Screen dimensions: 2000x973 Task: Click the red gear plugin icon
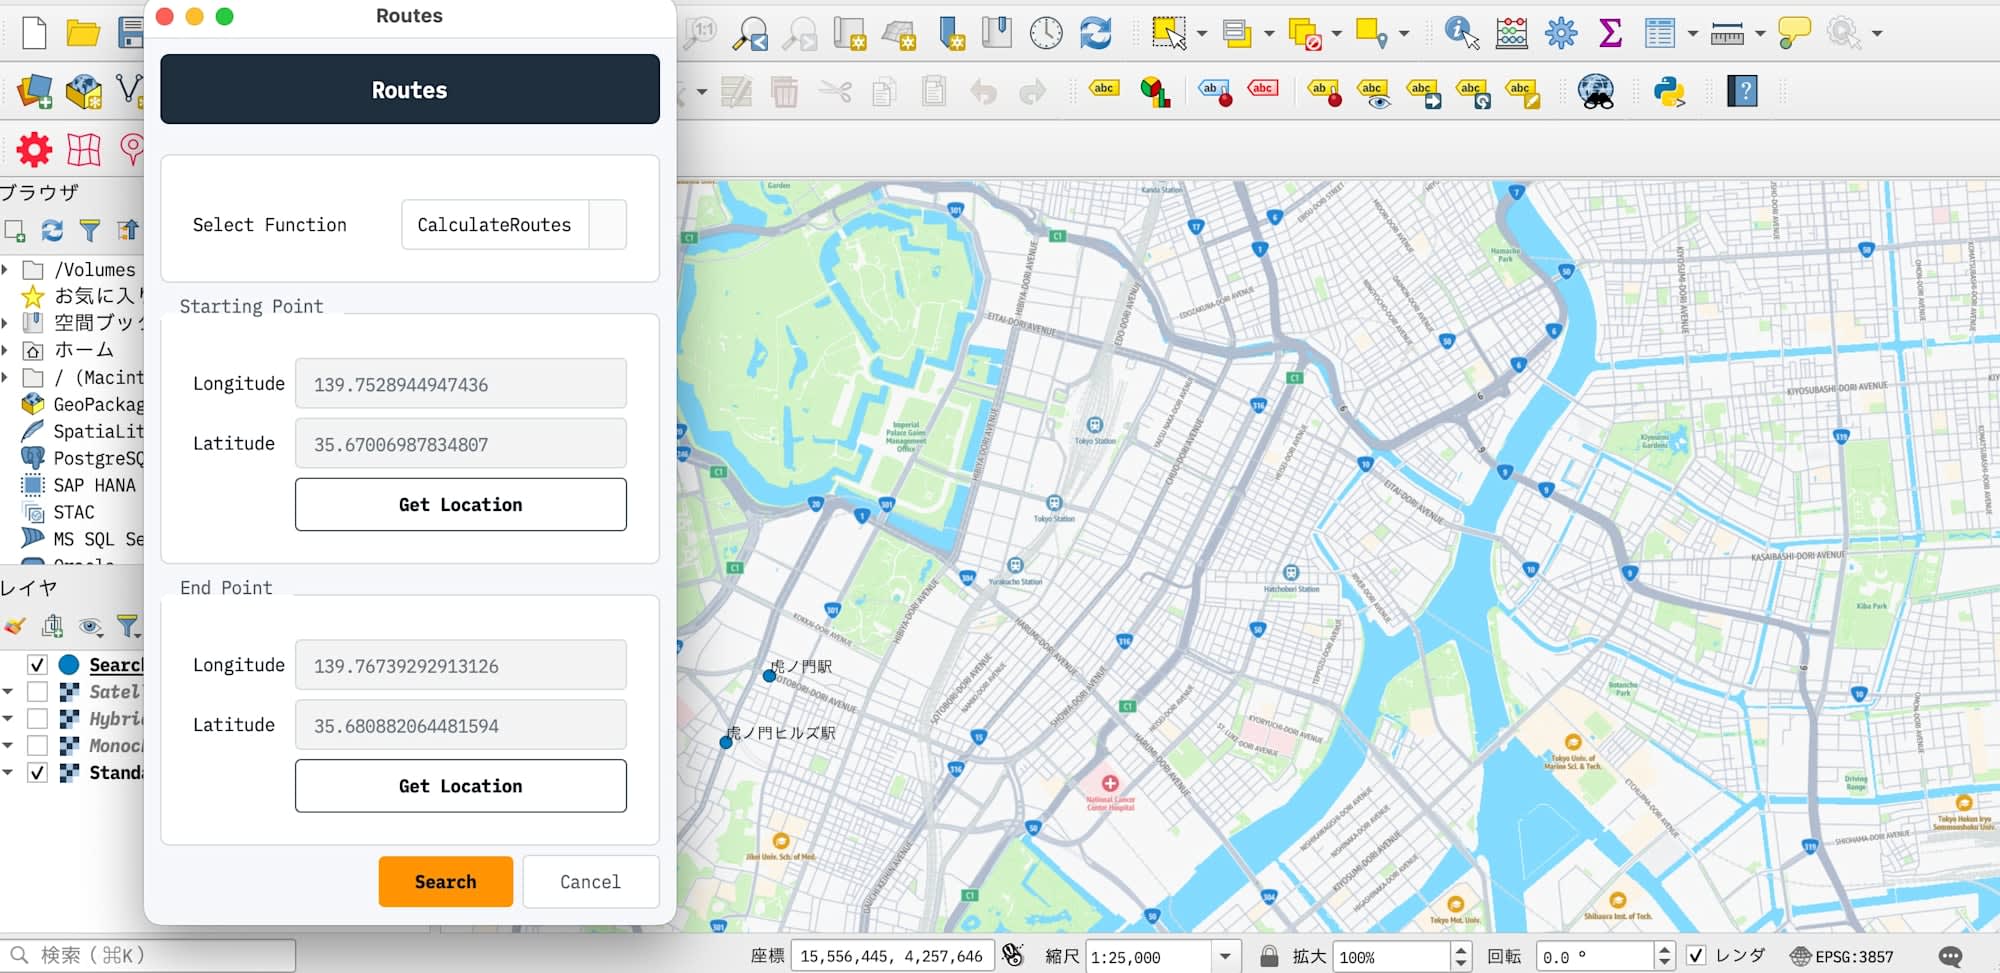(34, 150)
